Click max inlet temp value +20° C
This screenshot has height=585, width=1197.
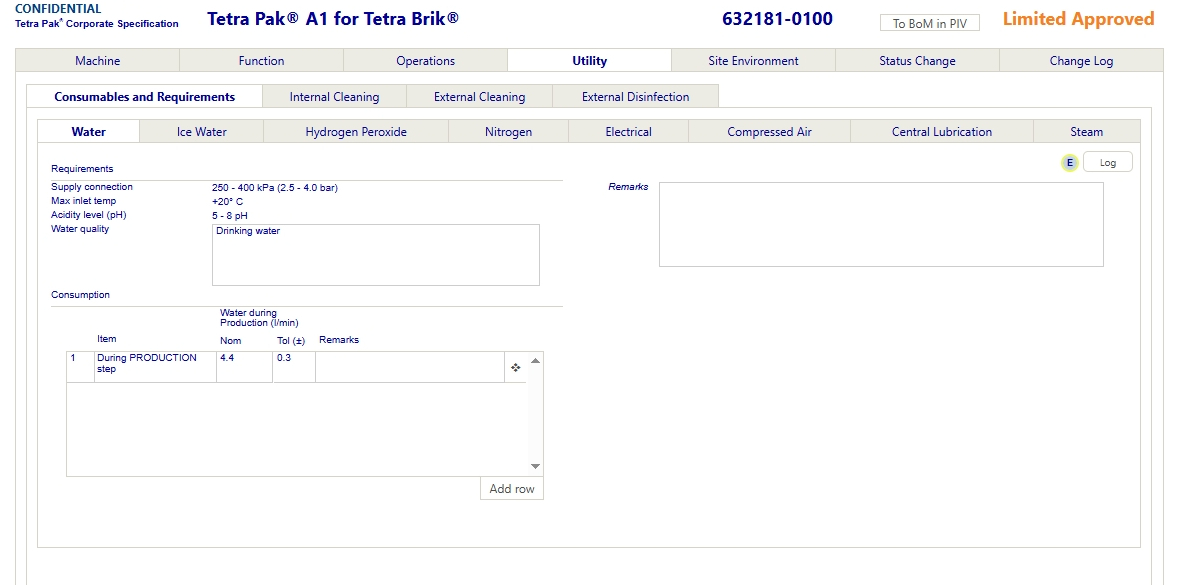227,202
